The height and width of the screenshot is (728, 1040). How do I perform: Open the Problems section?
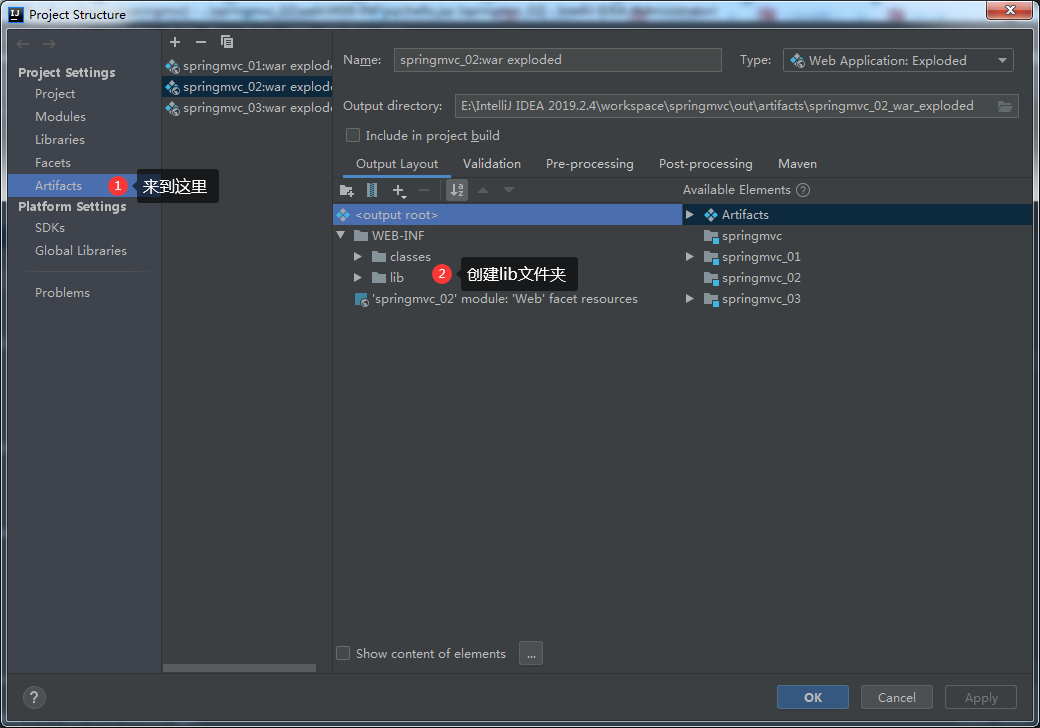click(x=62, y=292)
